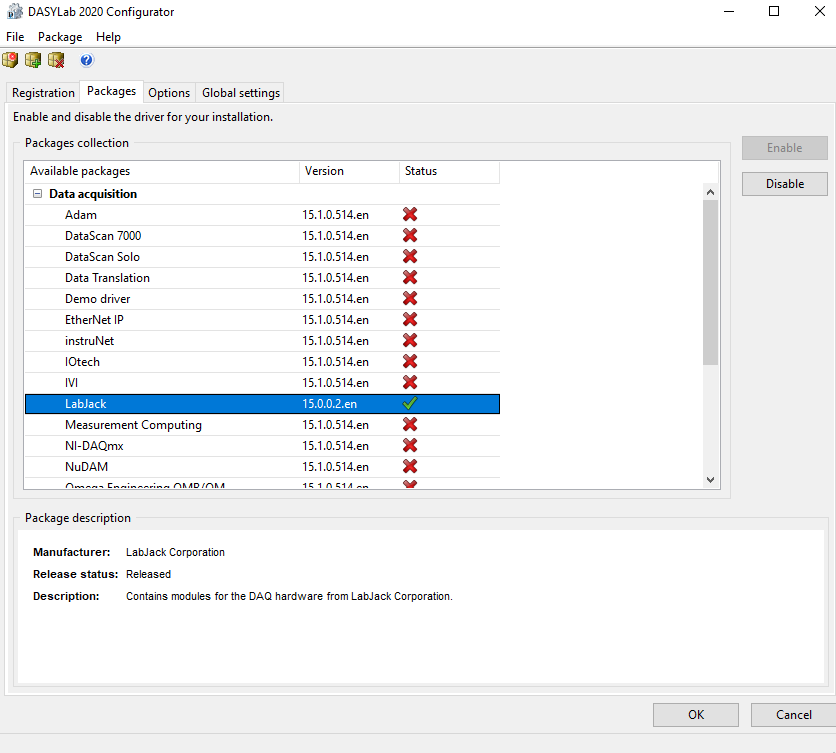Open the File menu
This screenshot has height=753, width=836.
pyautogui.click(x=15, y=36)
